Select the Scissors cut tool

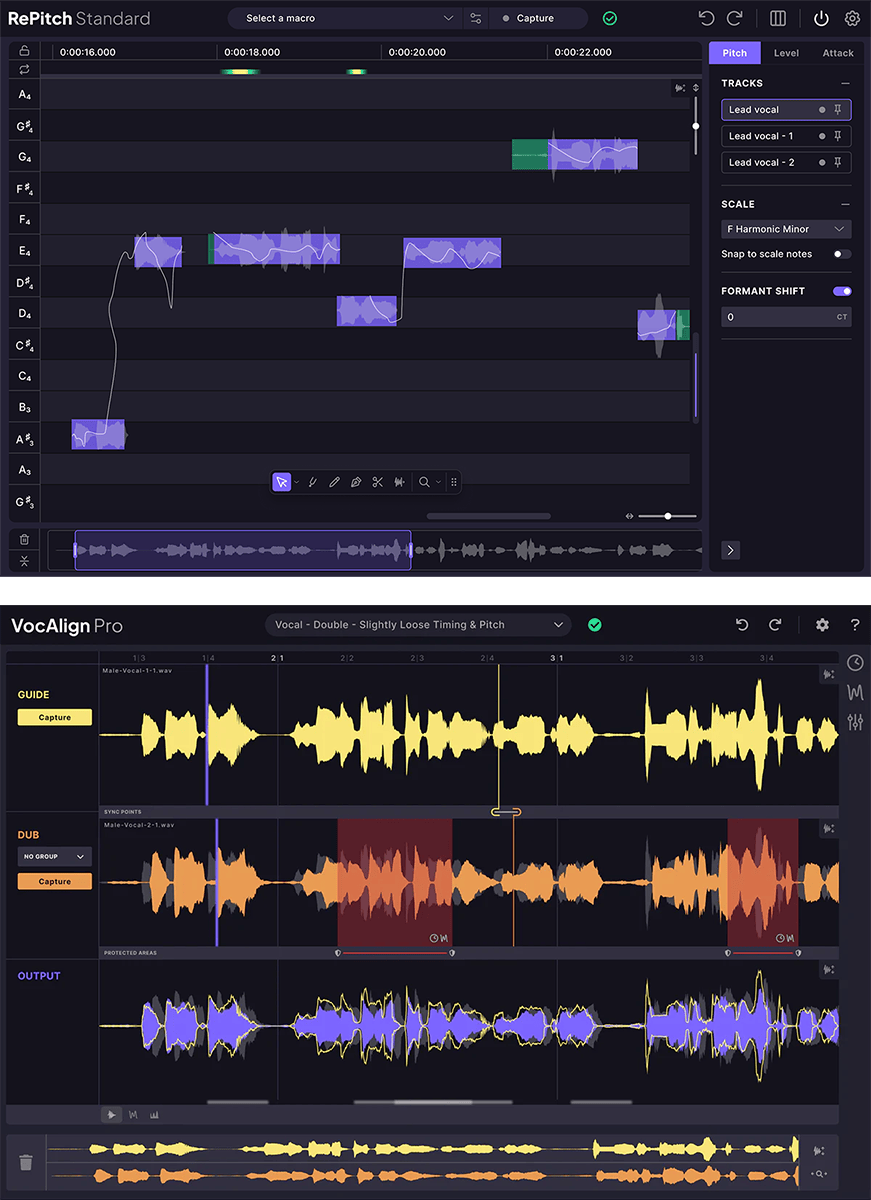point(377,482)
